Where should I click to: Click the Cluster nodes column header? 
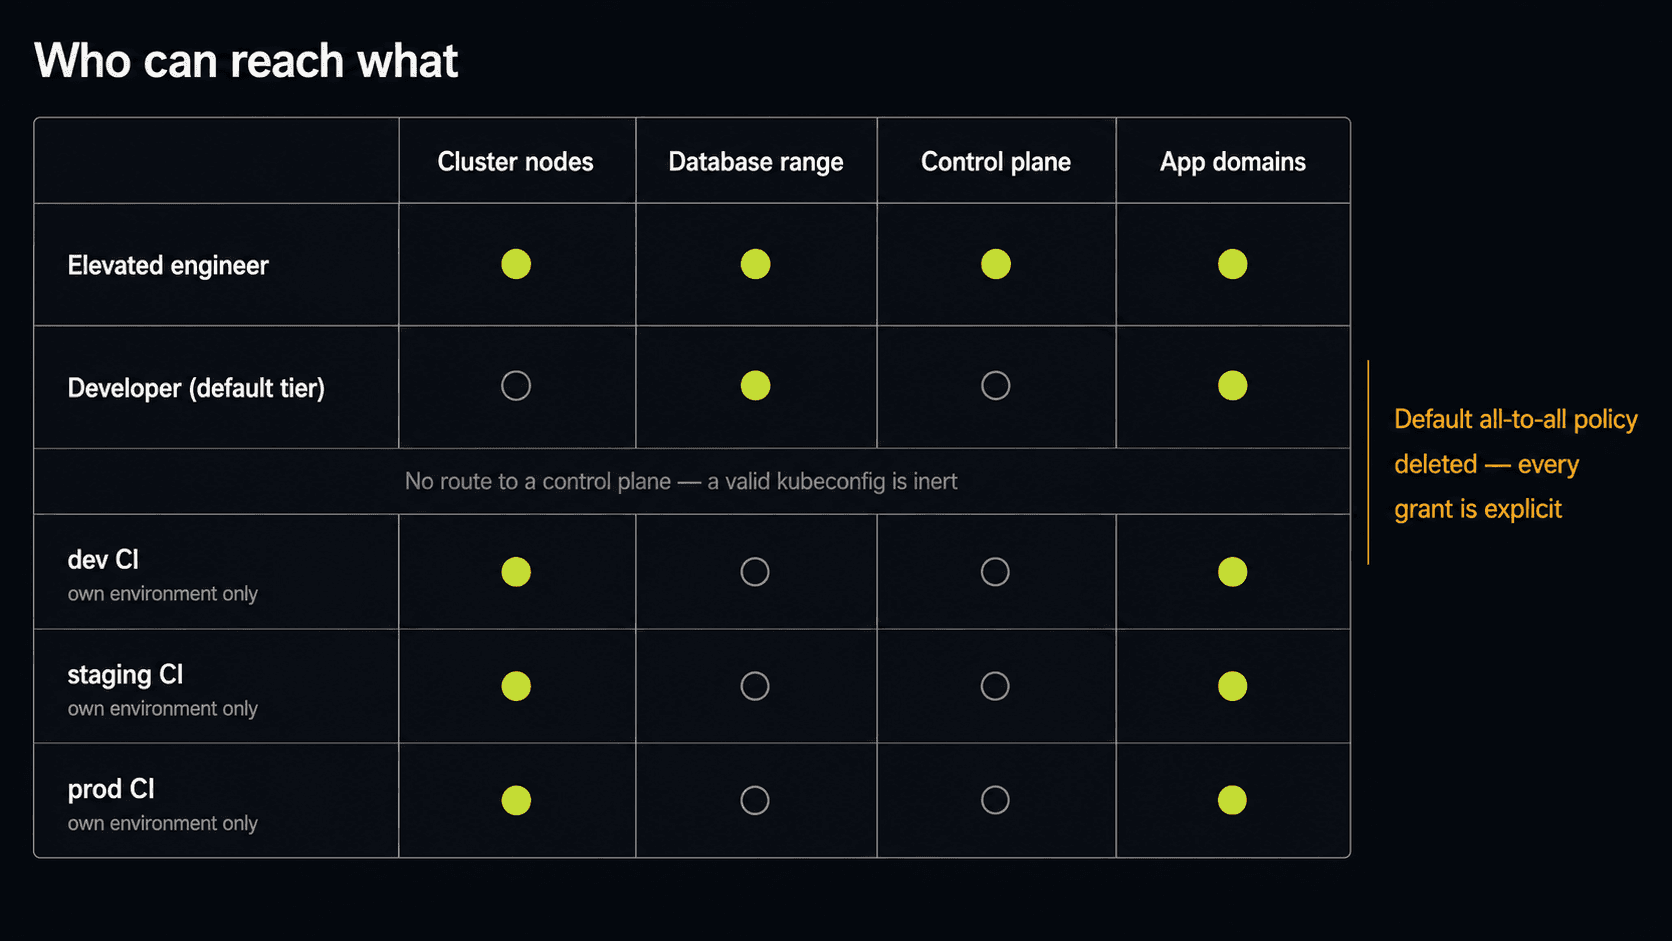(516, 162)
